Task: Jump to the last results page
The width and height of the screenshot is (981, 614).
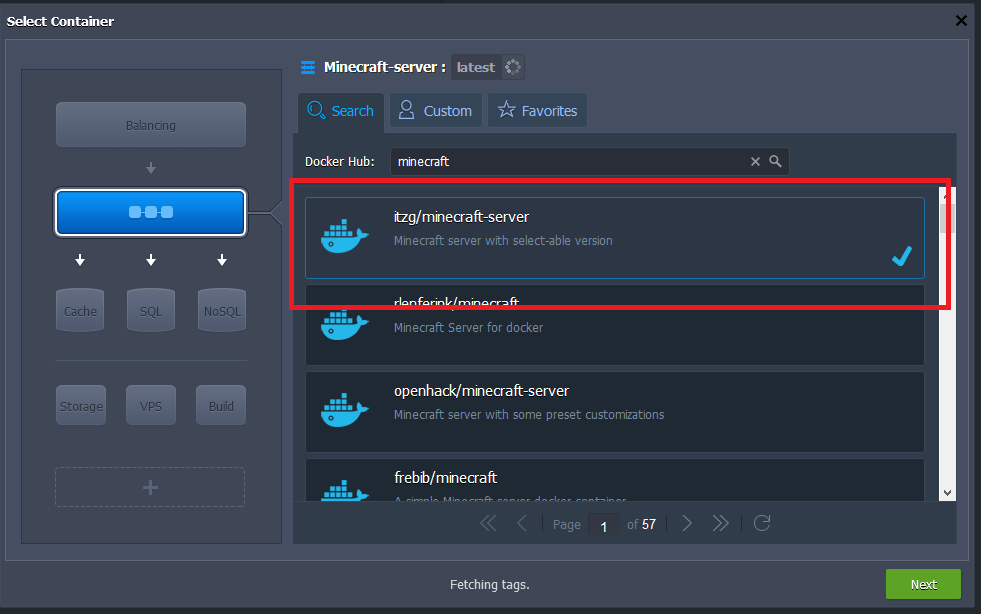Action: point(720,523)
